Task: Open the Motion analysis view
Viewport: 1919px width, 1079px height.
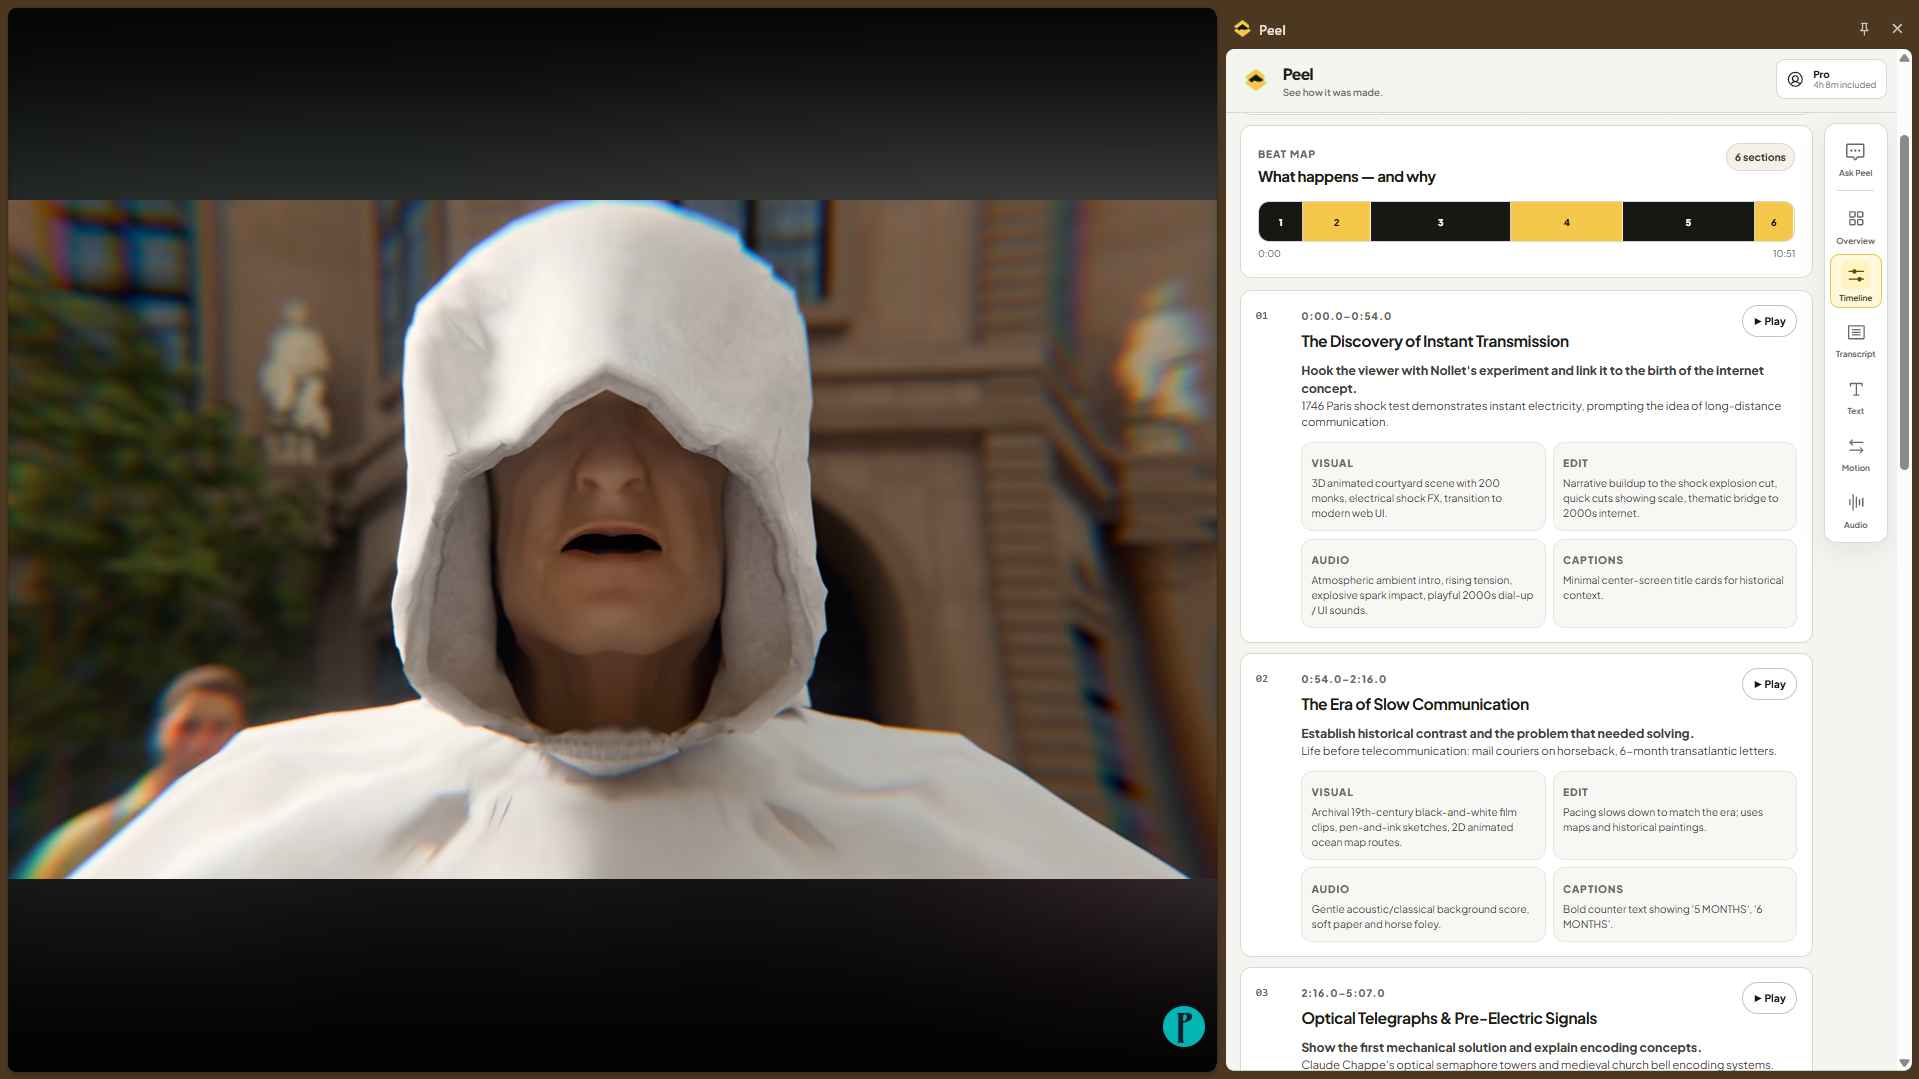Action: point(1855,454)
